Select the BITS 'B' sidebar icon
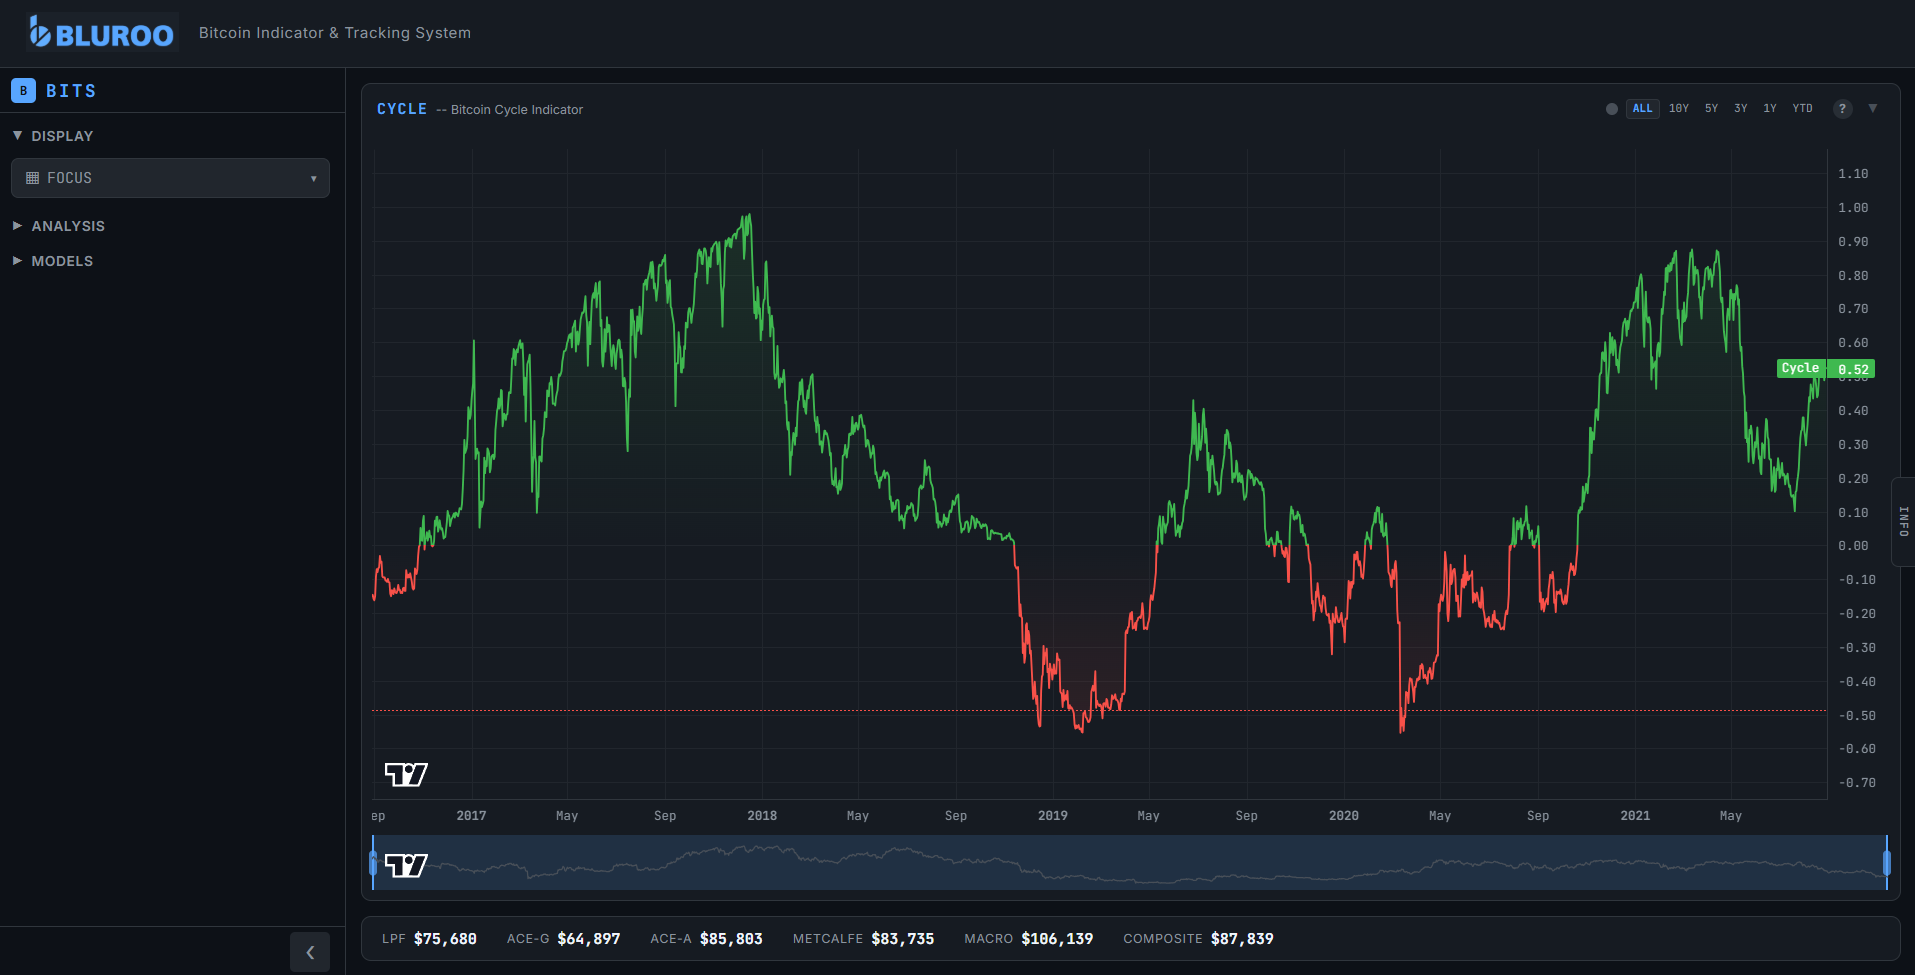The width and height of the screenshot is (1915, 975). (23, 90)
